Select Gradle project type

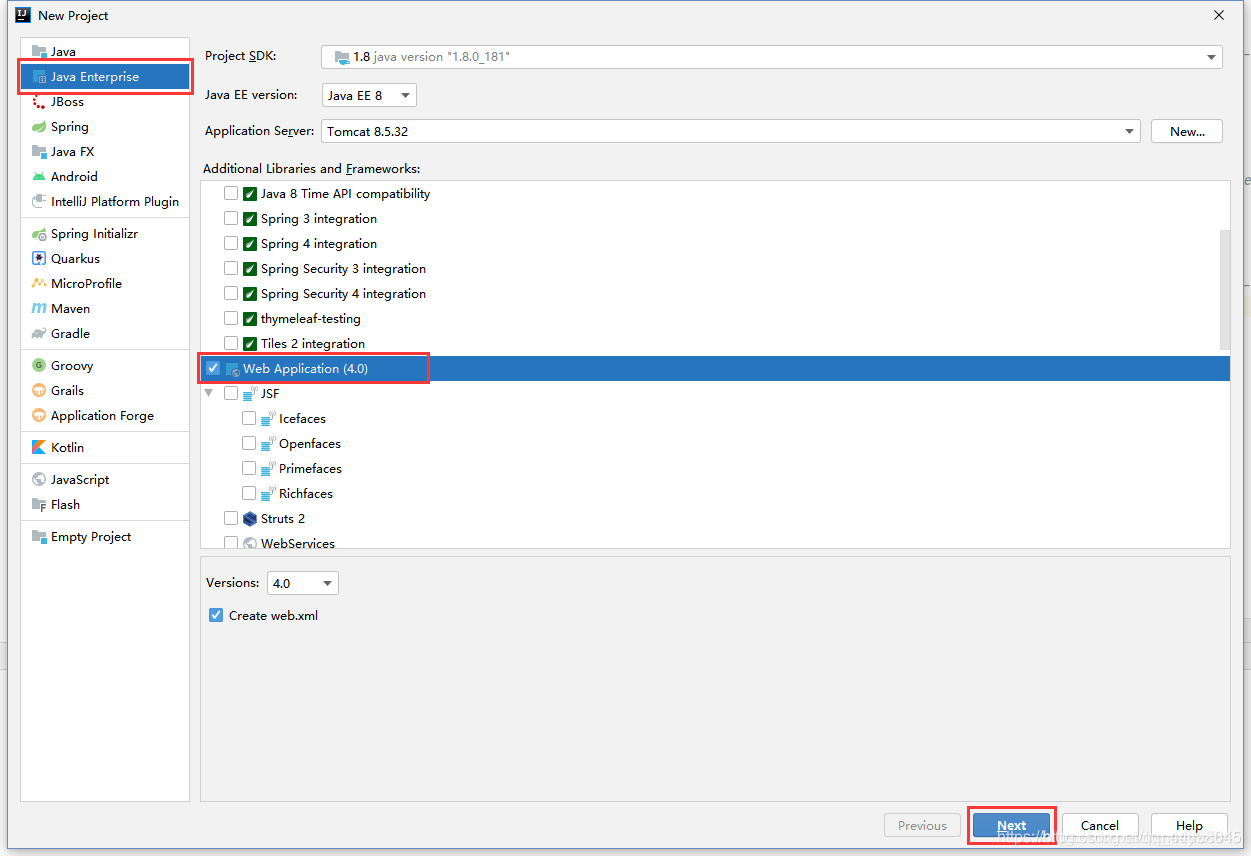(105, 334)
